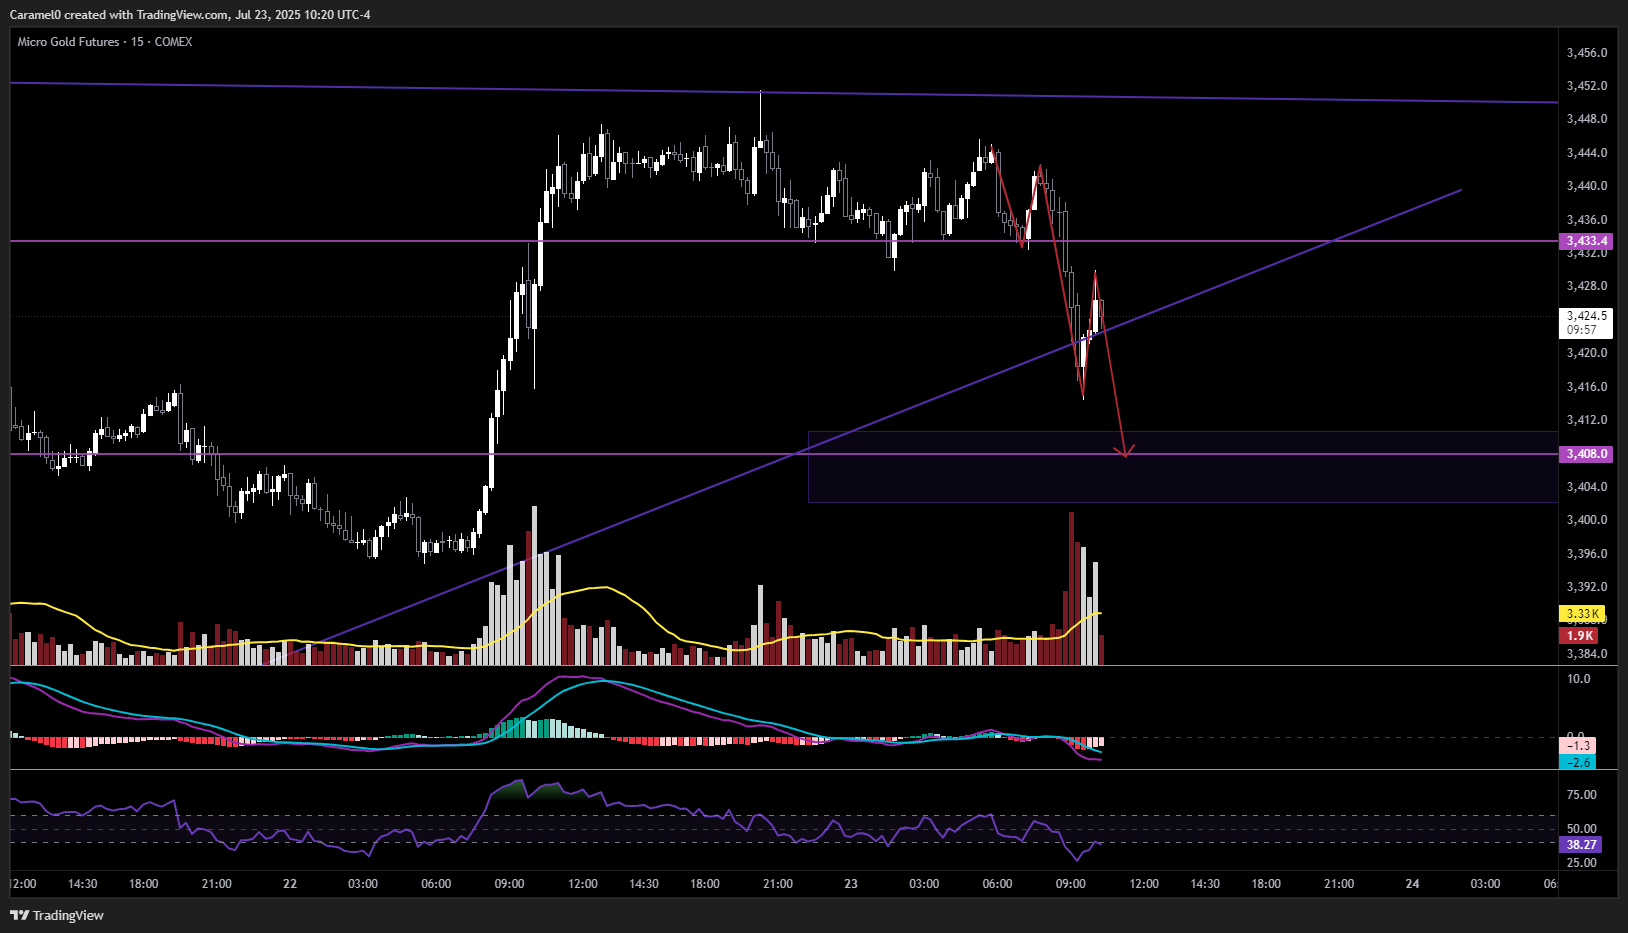Click the RSI scale label 75.00
The height and width of the screenshot is (933, 1628).
pyautogui.click(x=1582, y=795)
